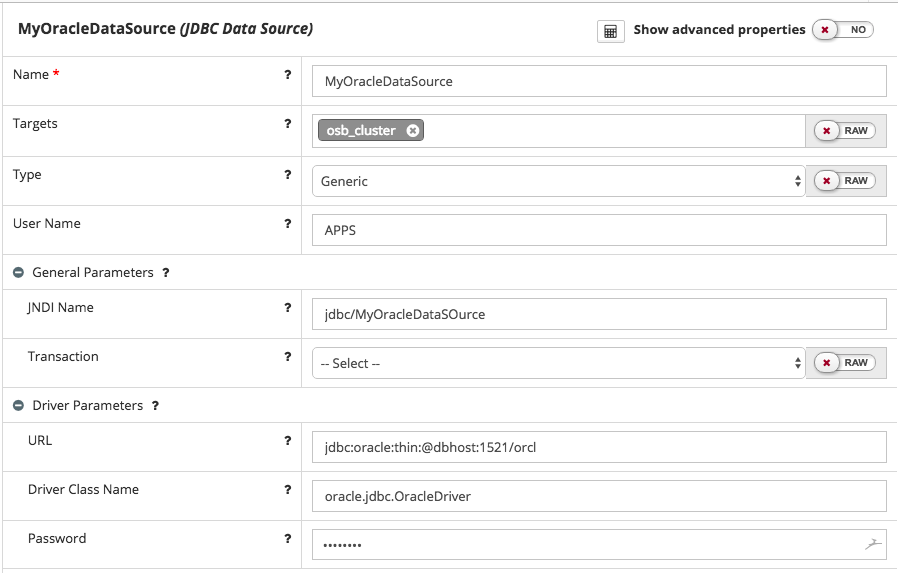Click the key icon in Password field
The width and height of the screenshot is (898, 573).
coord(872,544)
